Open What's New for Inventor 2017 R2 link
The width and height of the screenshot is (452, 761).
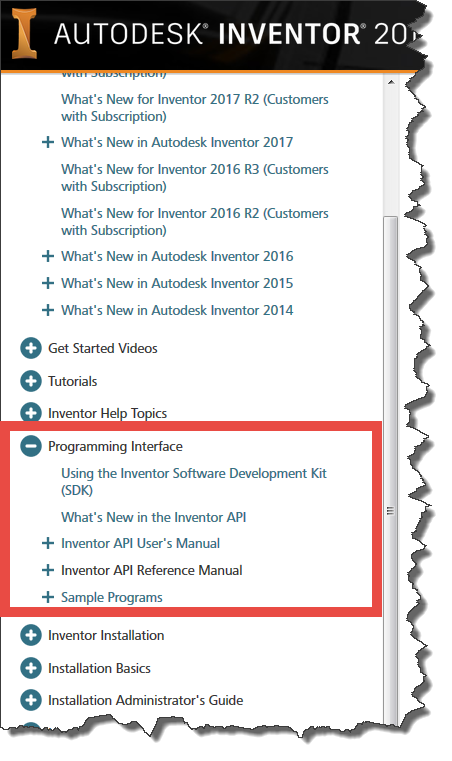[x=195, y=108]
